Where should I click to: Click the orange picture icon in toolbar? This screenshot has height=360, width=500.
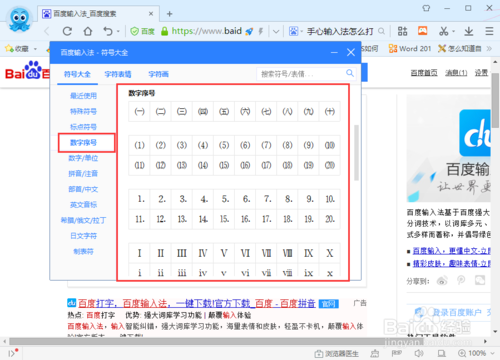tap(422, 31)
